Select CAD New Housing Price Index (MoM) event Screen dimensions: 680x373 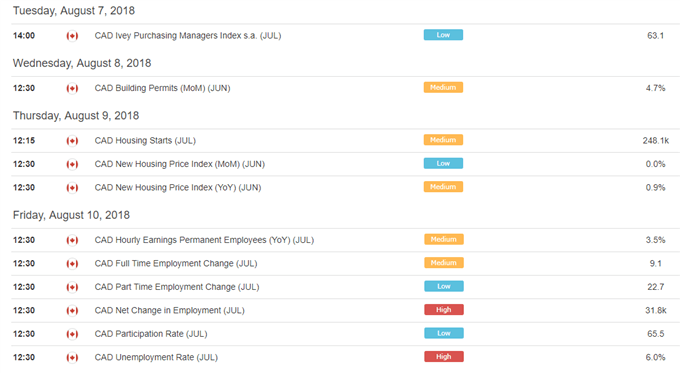click(x=180, y=164)
